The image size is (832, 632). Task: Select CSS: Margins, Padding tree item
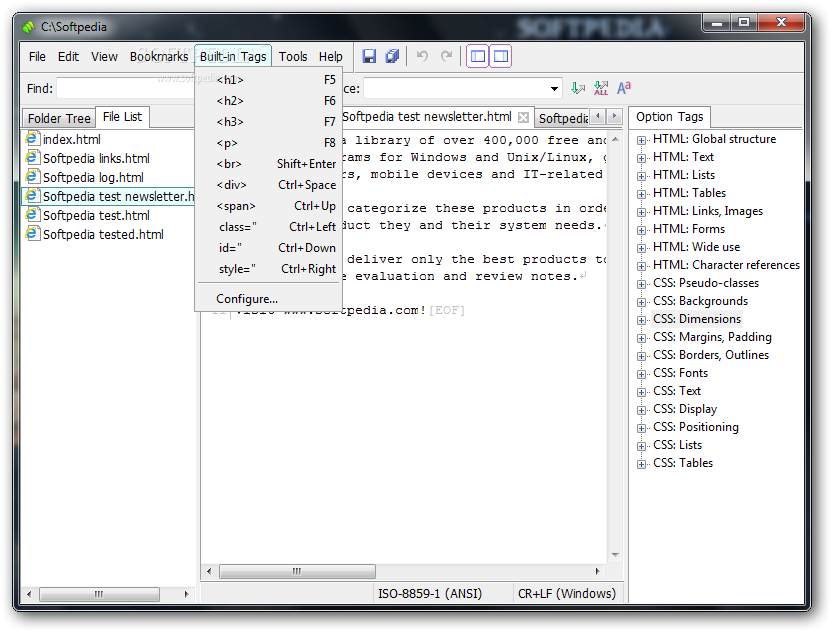[712, 337]
